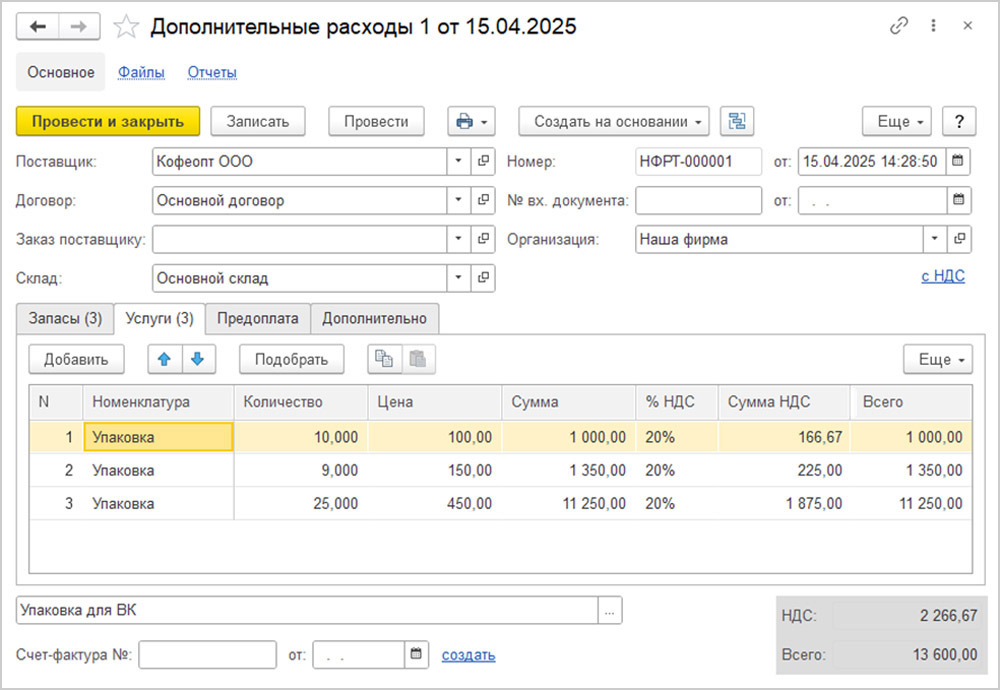The width and height of the screenshot is (1000, 690).
Task: Click the Цена column header
Action: pos(435,402)
